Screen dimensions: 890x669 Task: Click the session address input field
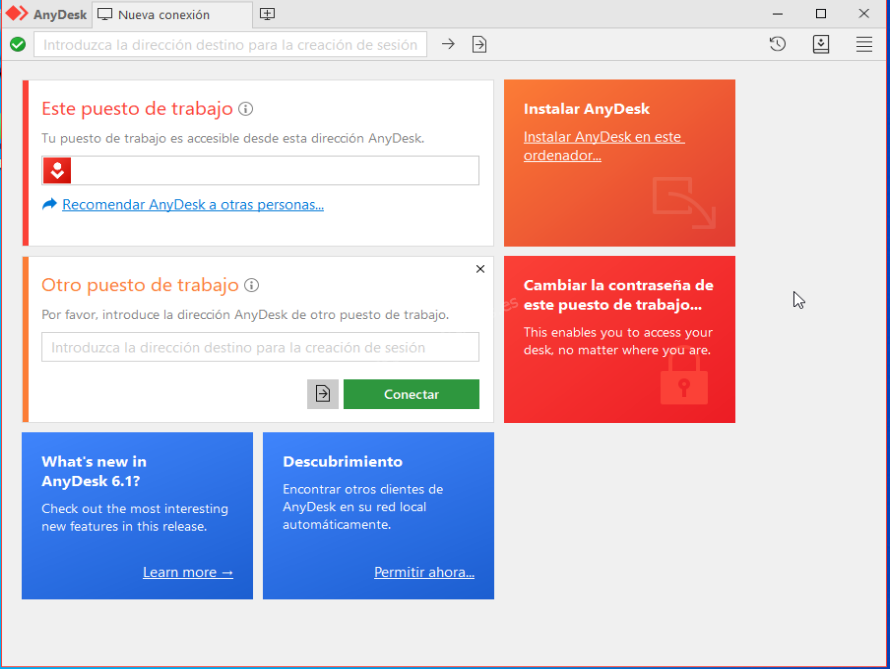click(230, 44)
